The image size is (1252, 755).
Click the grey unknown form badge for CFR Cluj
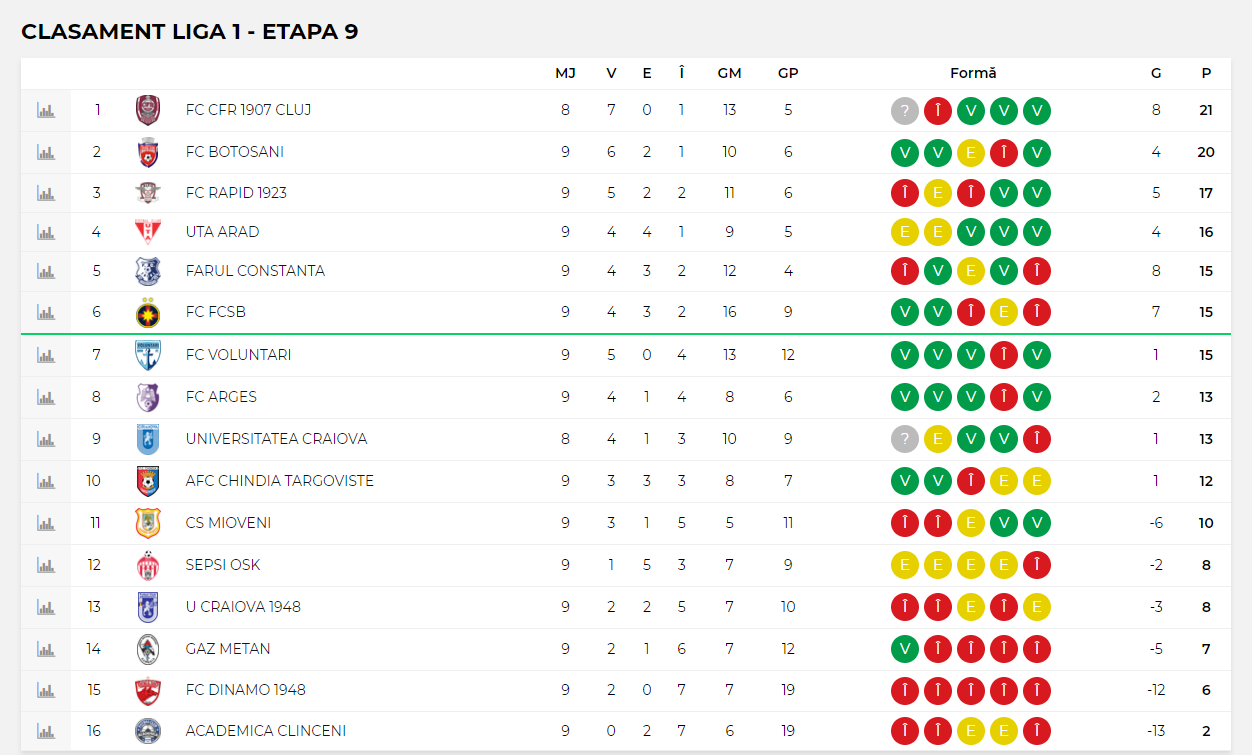[905, 111]
